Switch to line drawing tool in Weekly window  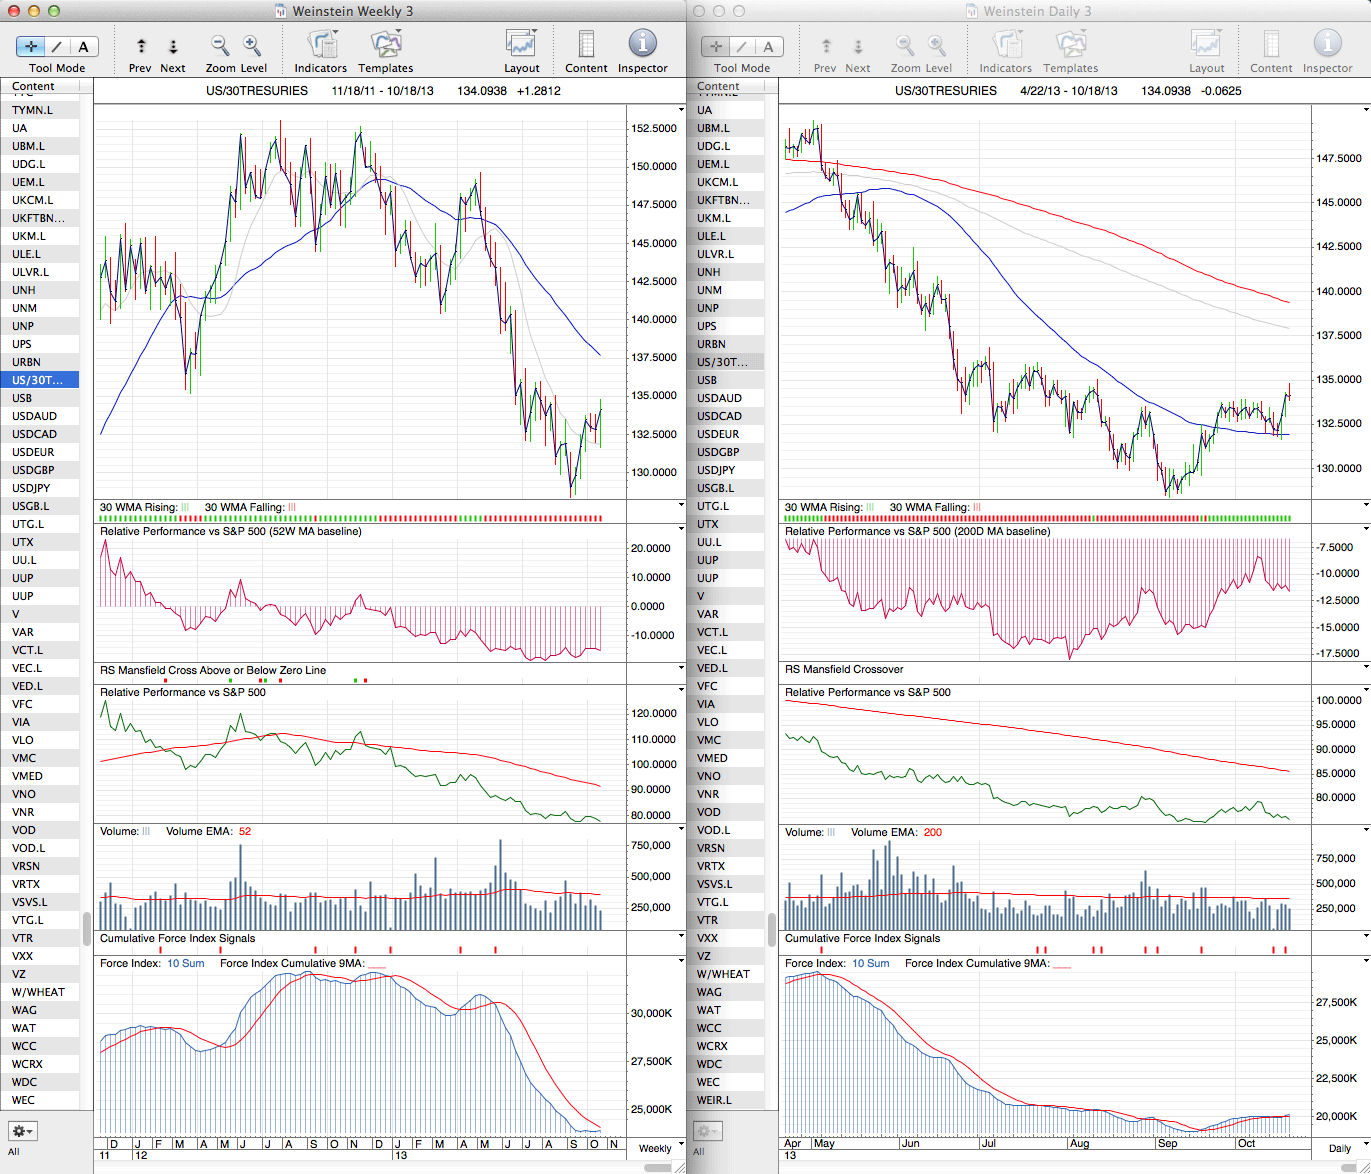[x=57, y=46]
